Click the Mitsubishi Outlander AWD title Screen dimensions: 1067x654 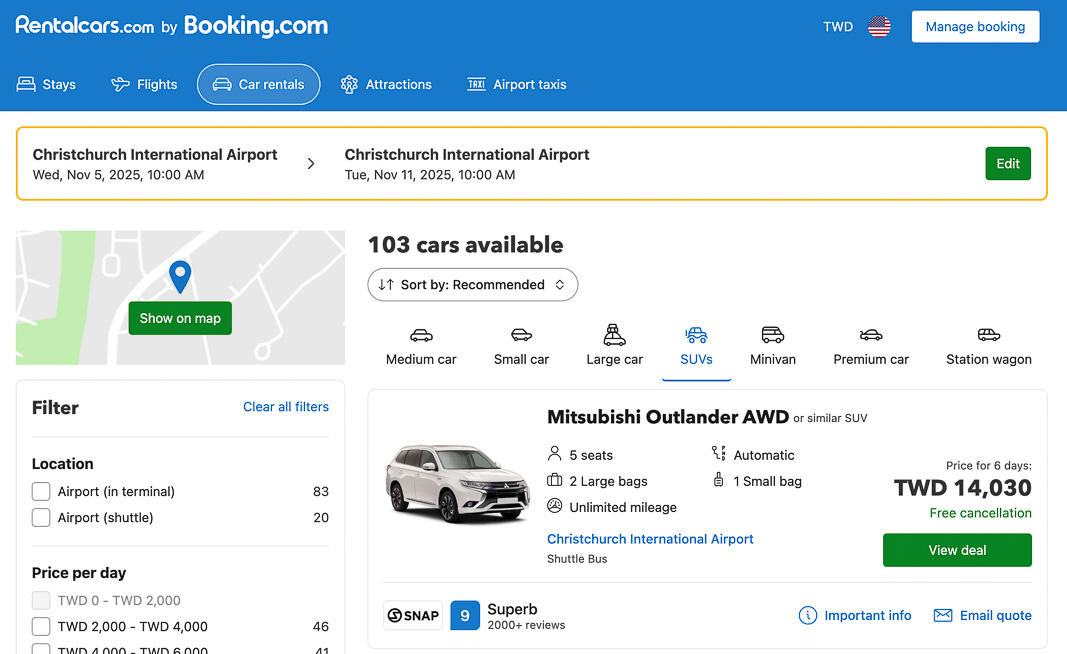pyautogui.click(x=668, y=416)
